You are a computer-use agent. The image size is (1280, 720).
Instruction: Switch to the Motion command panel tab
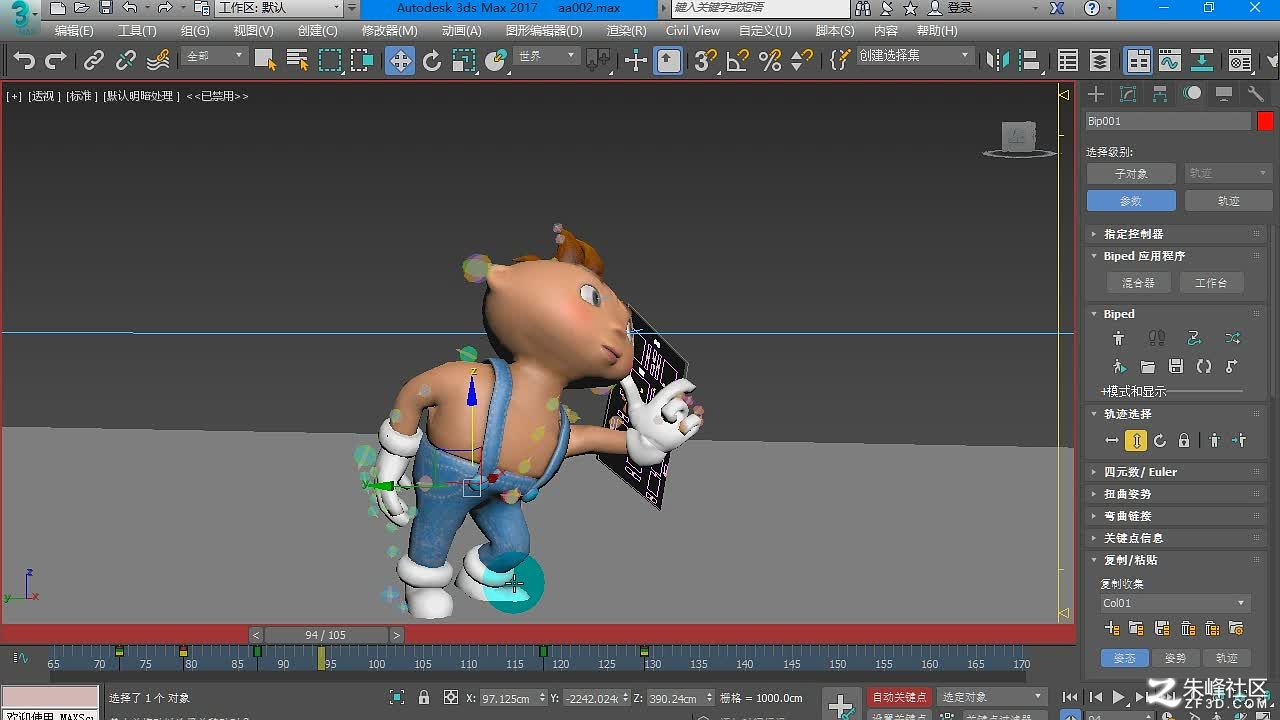pyautogui.click(x=1192, y=94)
